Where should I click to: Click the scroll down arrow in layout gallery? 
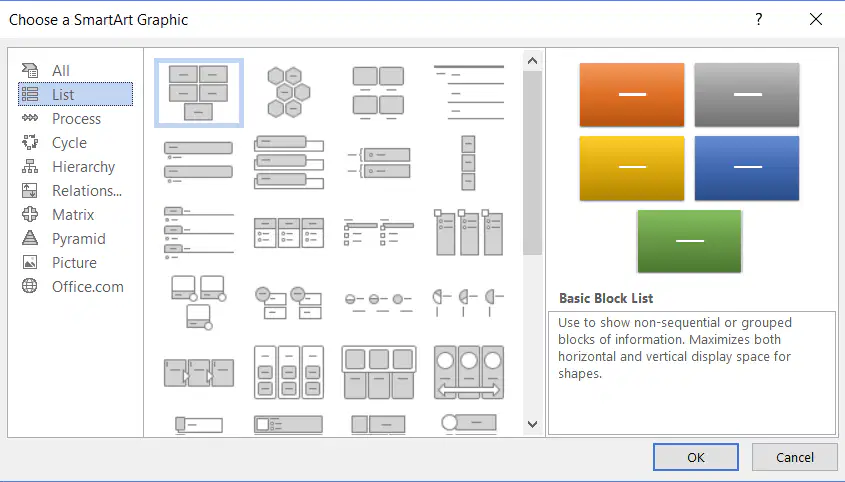click(532, 424)
